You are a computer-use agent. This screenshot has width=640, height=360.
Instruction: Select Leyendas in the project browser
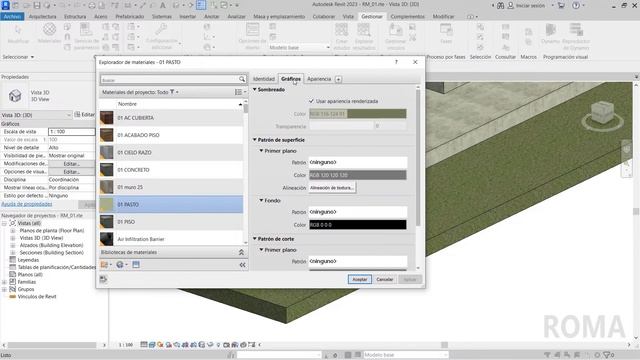tap(28, 260)
